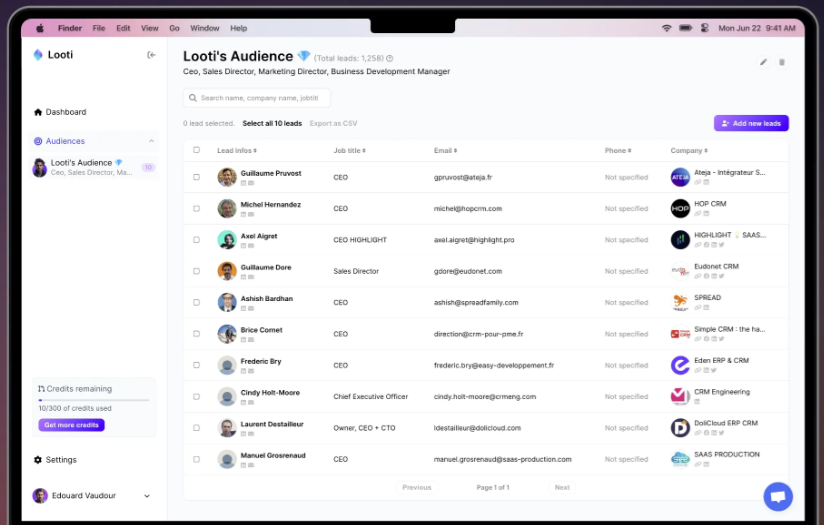Click the Add new leads button
This screenshot has height=525, width=824.
[751, 123]
